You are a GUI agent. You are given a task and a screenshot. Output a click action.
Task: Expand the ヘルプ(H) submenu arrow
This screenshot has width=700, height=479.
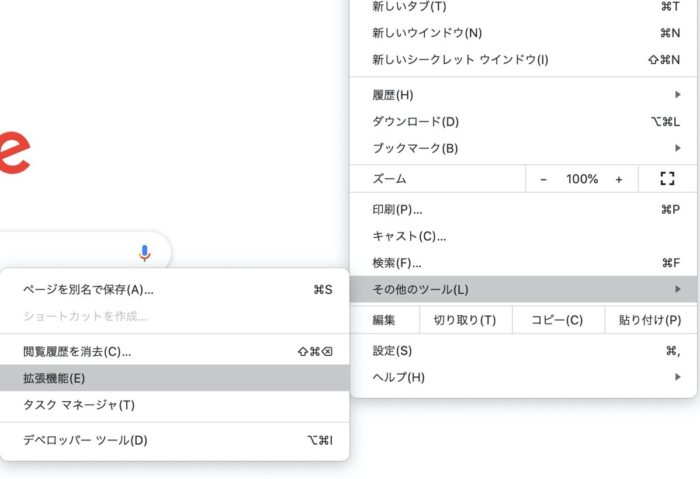678,377
